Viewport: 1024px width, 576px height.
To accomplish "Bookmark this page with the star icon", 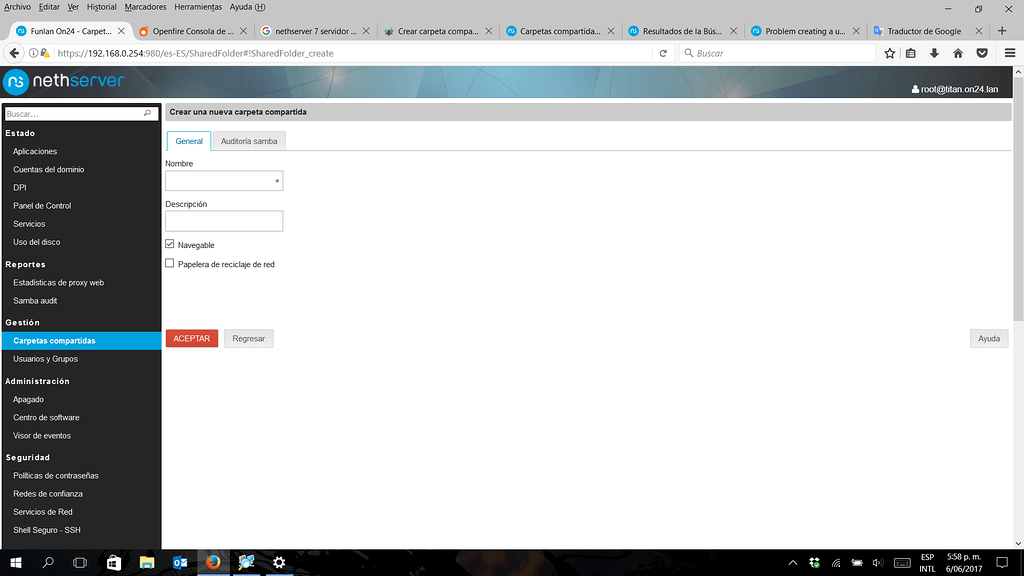I will (889, 53).
